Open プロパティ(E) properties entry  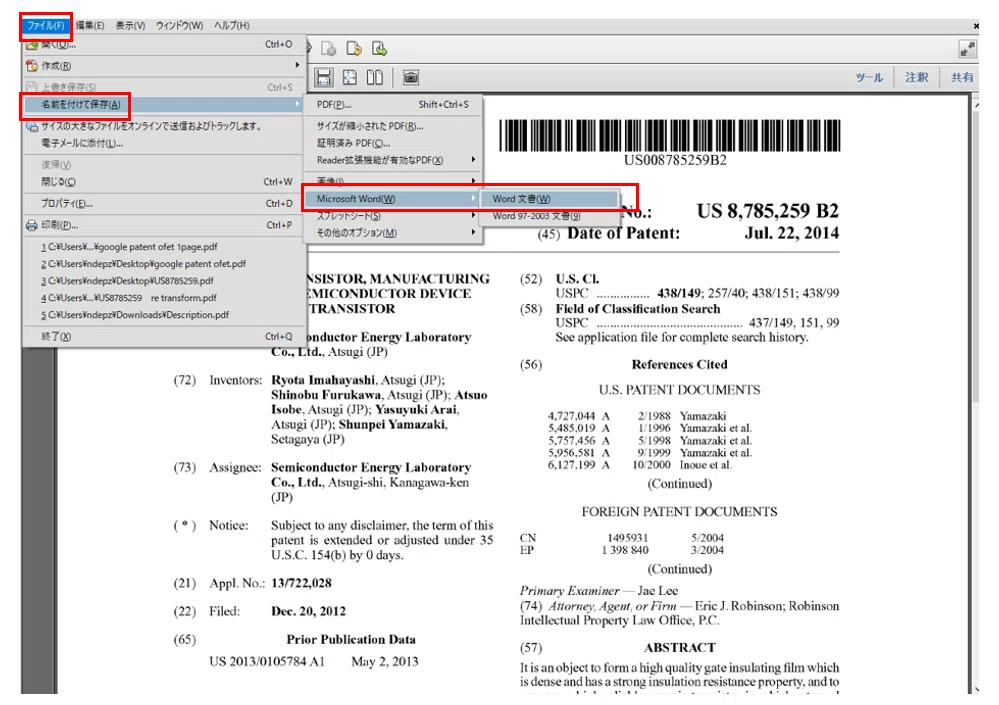164,204
